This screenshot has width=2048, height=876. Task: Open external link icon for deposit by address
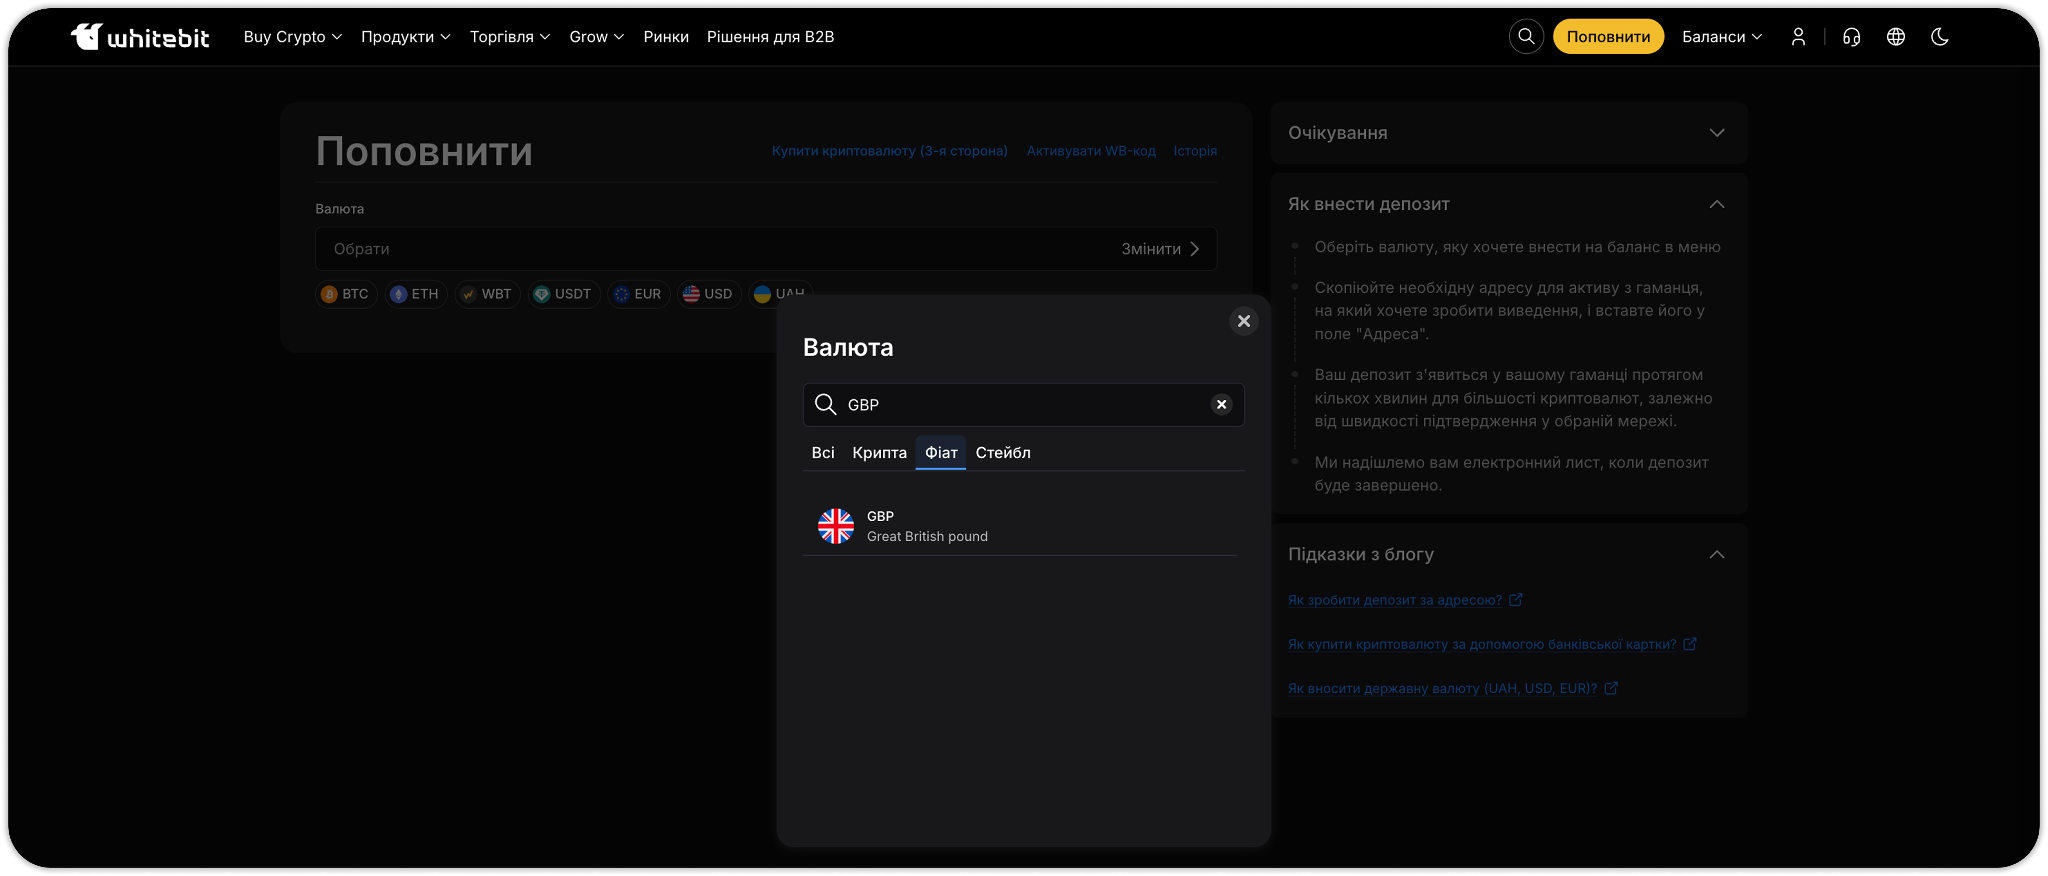click(x=1516, y=600)
